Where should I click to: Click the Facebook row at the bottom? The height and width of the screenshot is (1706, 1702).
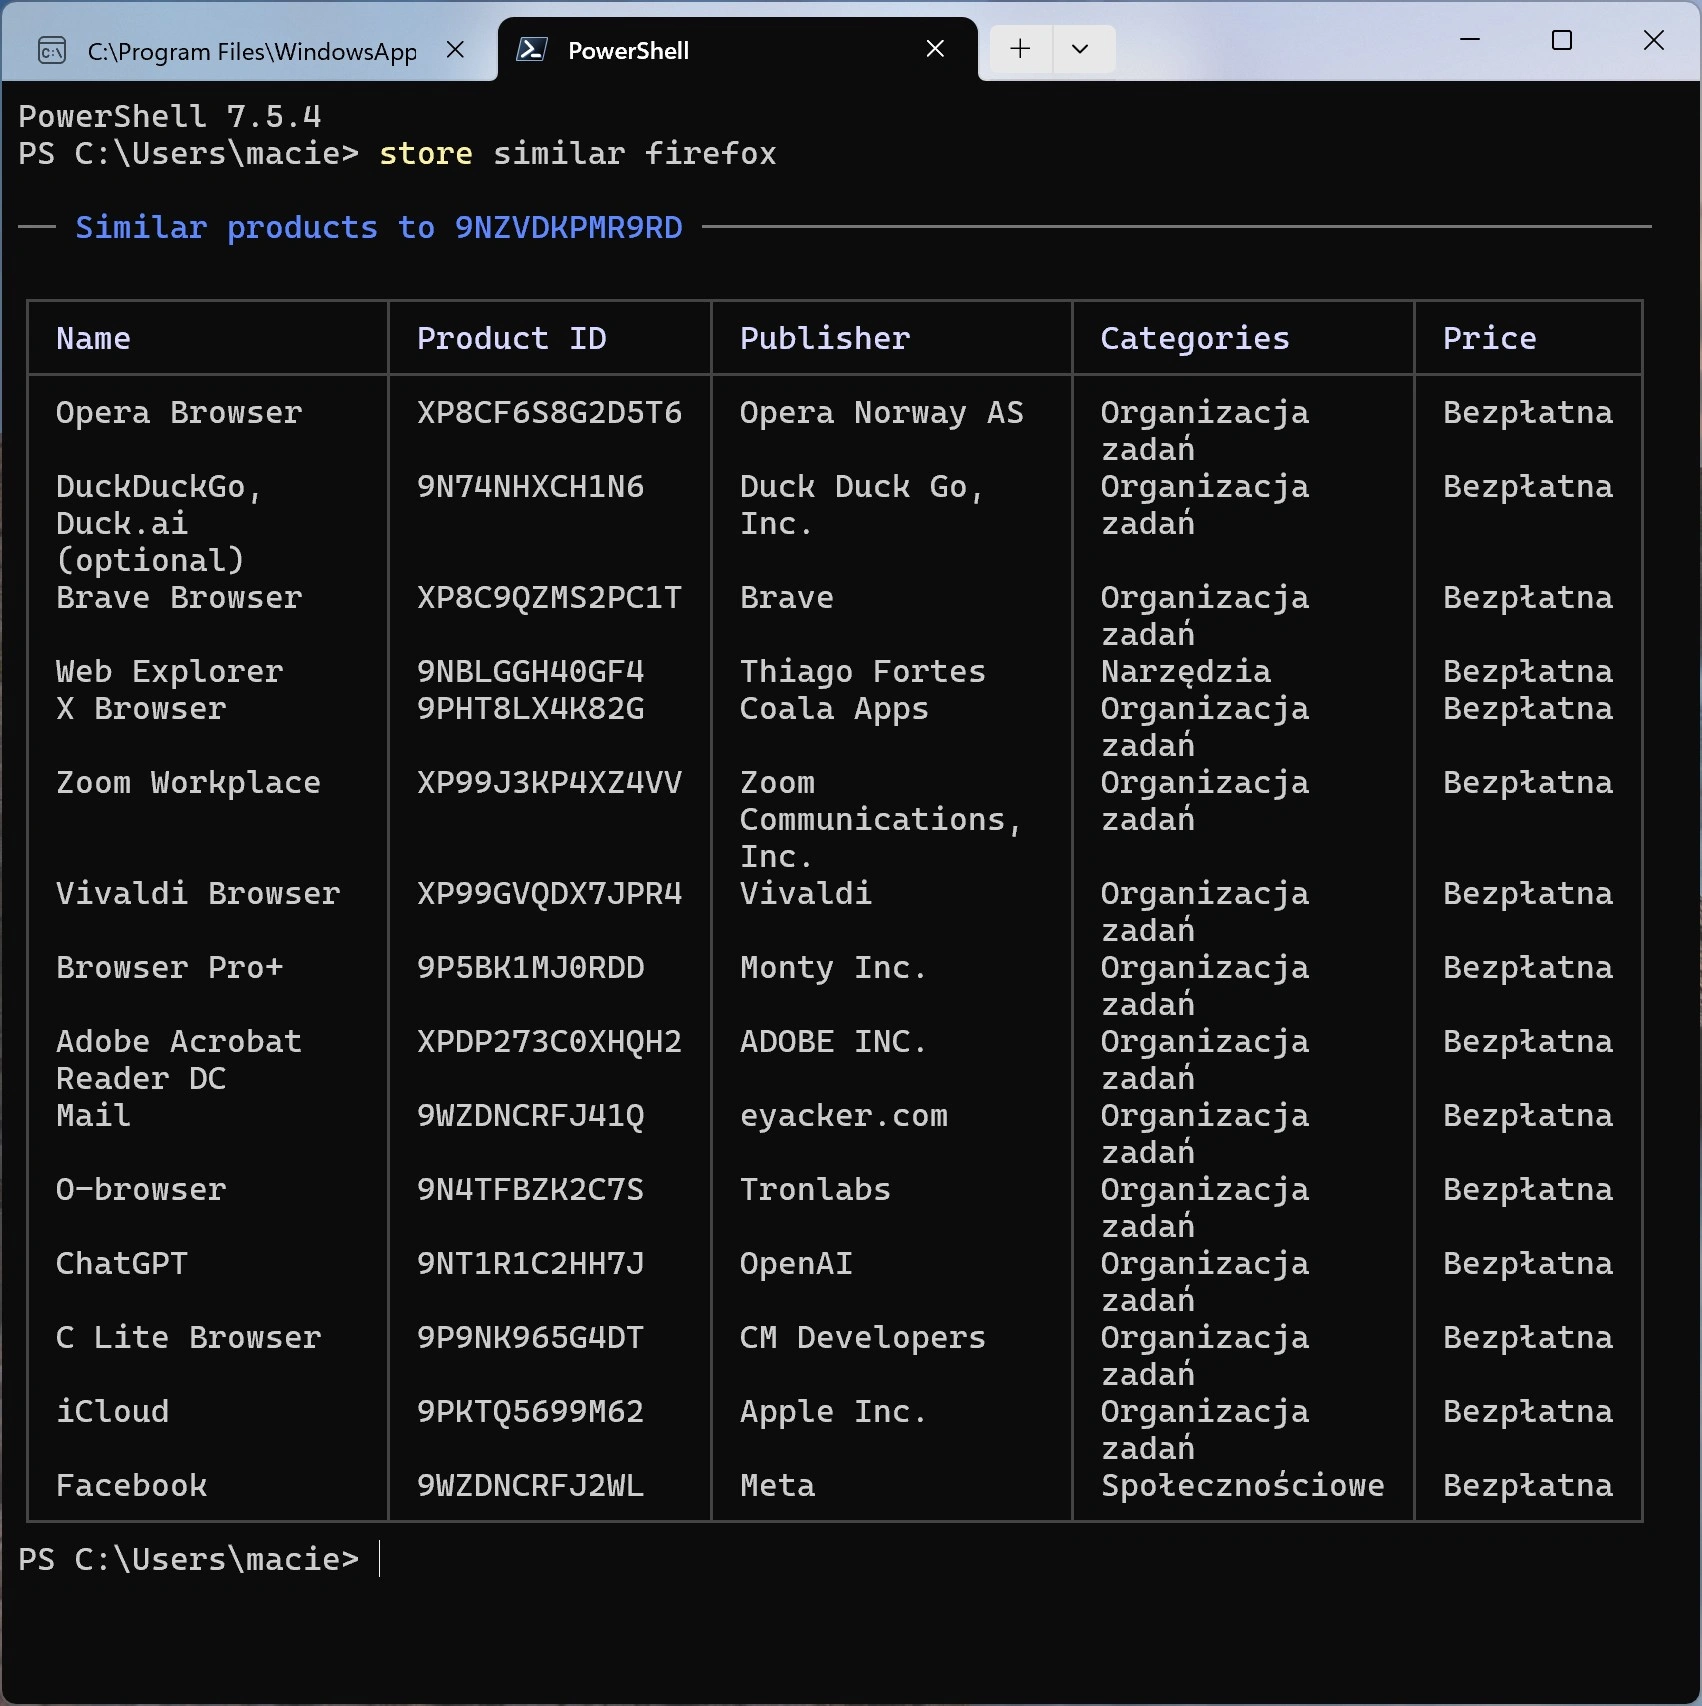(131, 1485)
